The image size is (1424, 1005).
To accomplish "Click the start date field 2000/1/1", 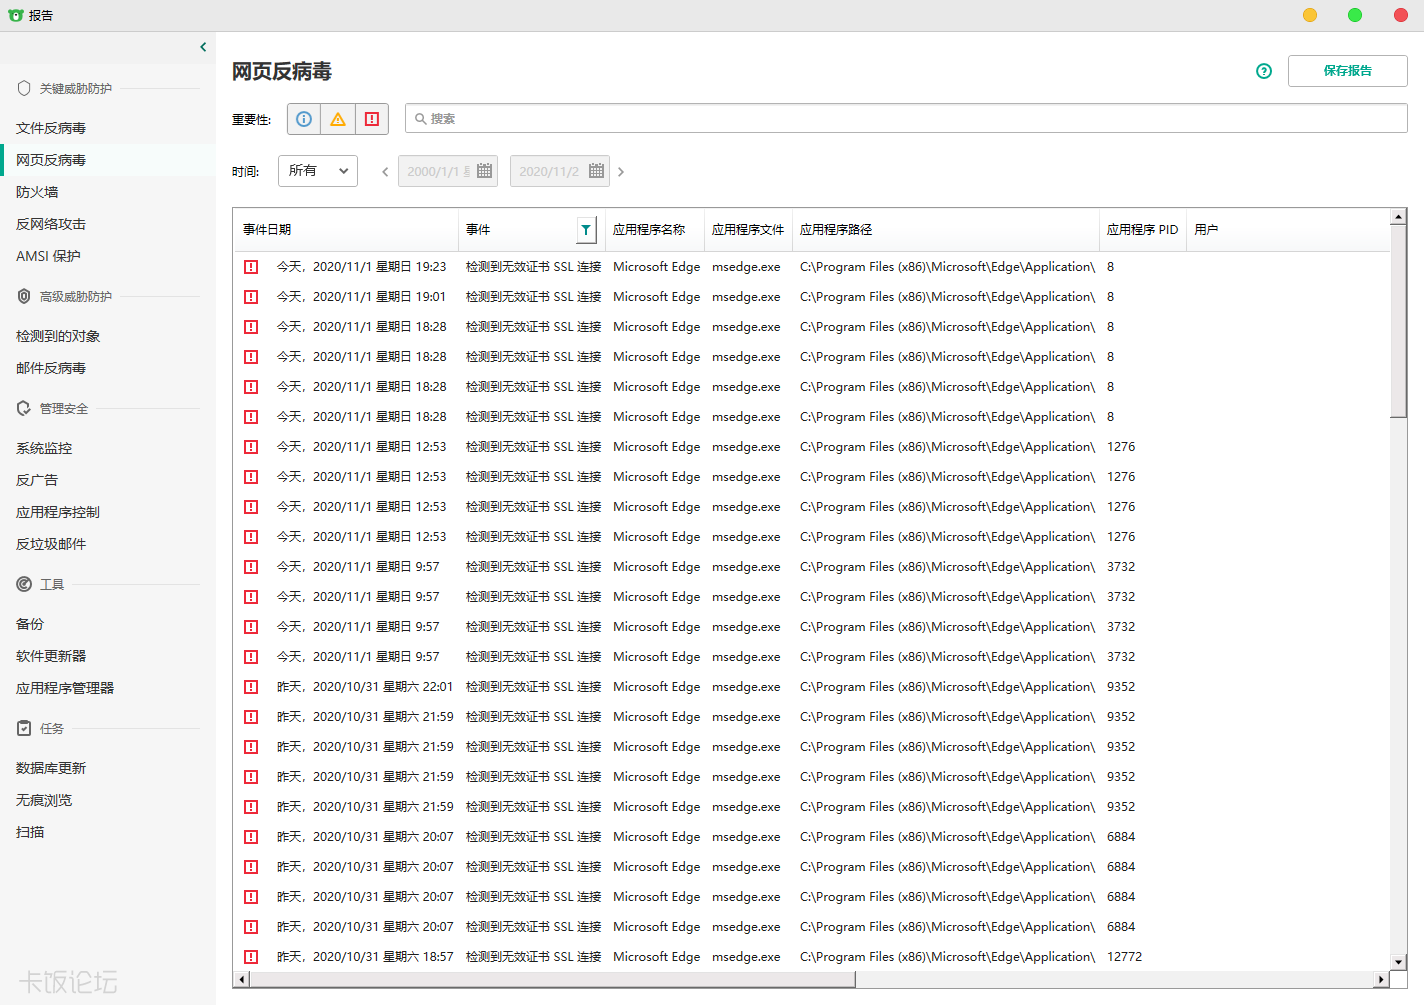I will click(448, 171).
